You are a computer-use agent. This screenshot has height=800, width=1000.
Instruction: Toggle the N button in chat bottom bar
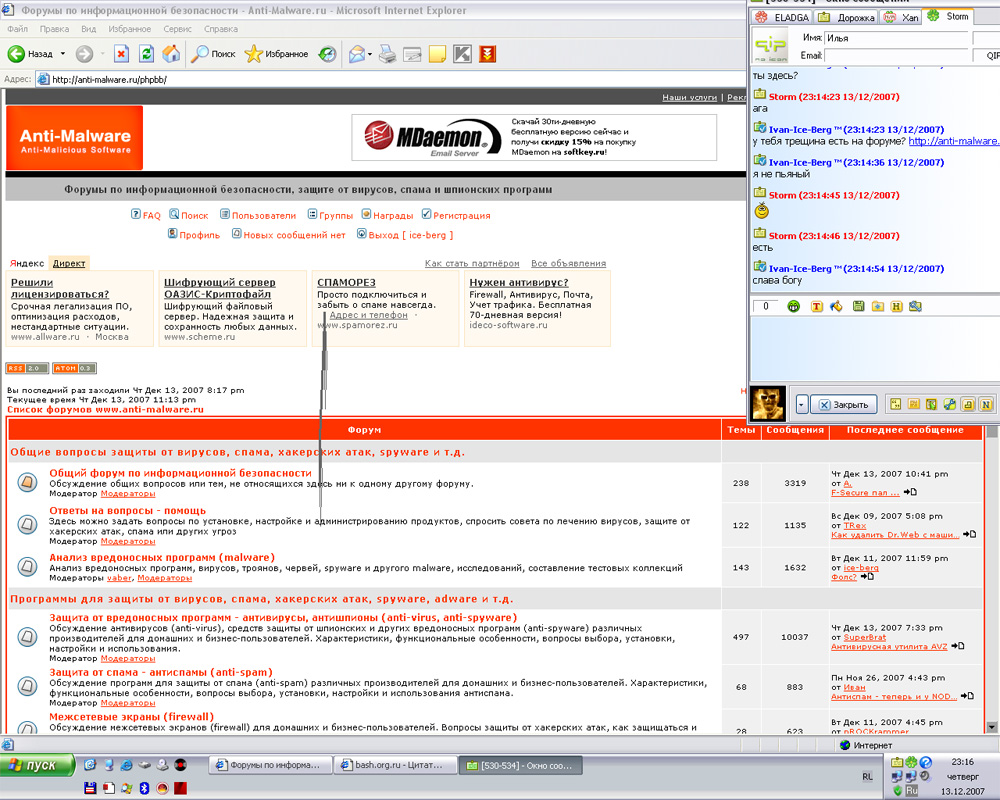click(986, 404)
